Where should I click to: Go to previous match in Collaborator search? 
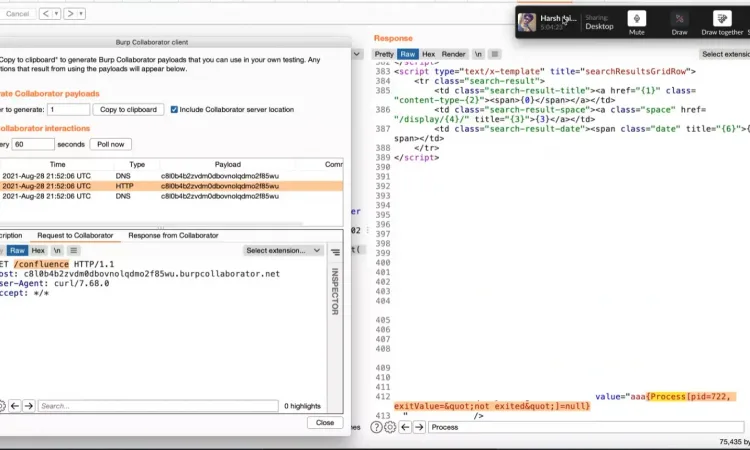pos(15,406)
